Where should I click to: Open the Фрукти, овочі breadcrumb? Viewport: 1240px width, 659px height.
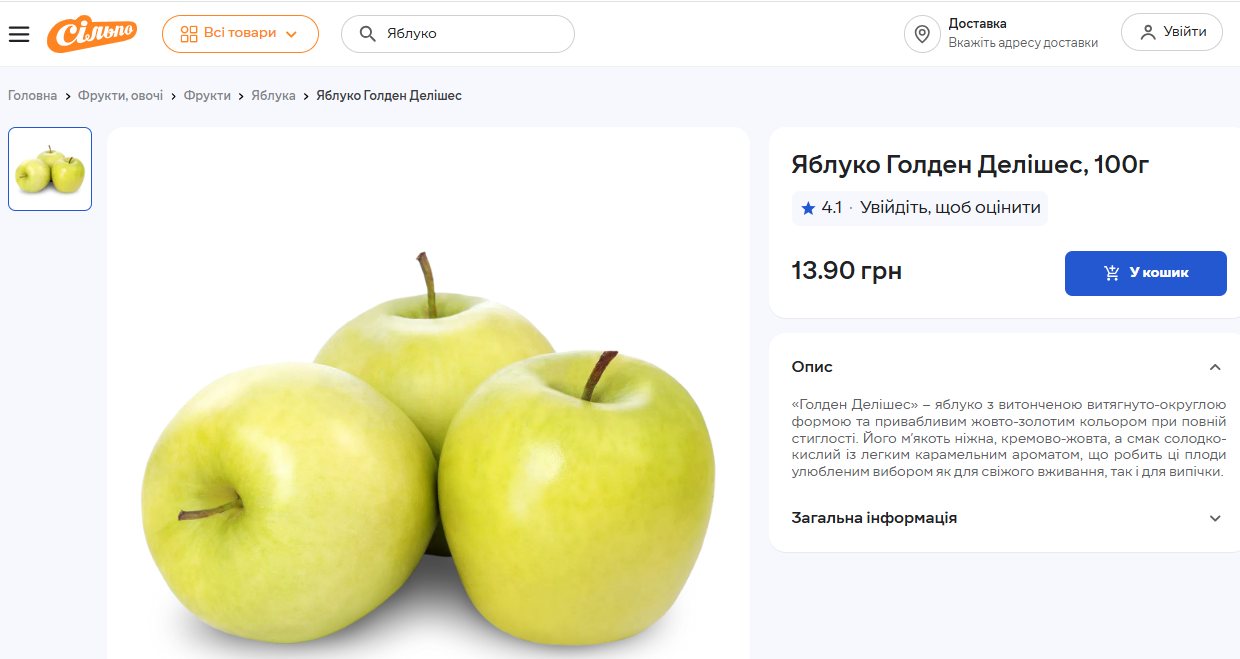(x=121, y=96)
